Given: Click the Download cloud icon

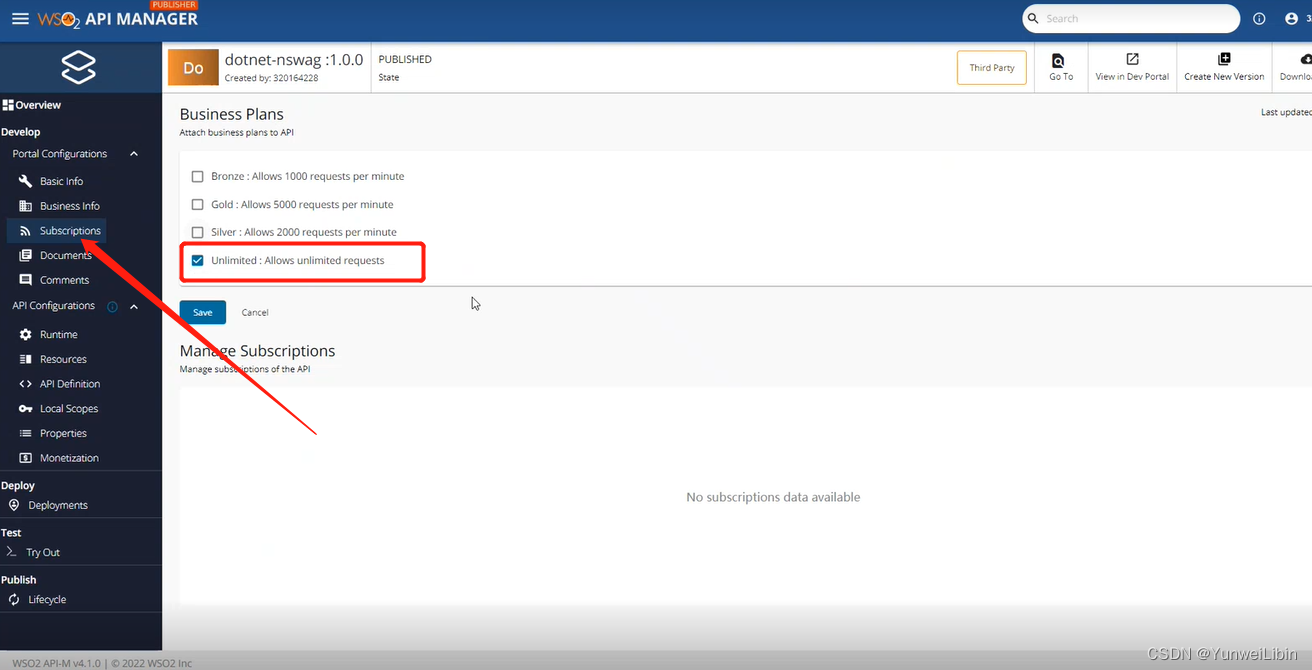Looking at the screenshot, I should pyautogui.click(x=1305, y=60).
